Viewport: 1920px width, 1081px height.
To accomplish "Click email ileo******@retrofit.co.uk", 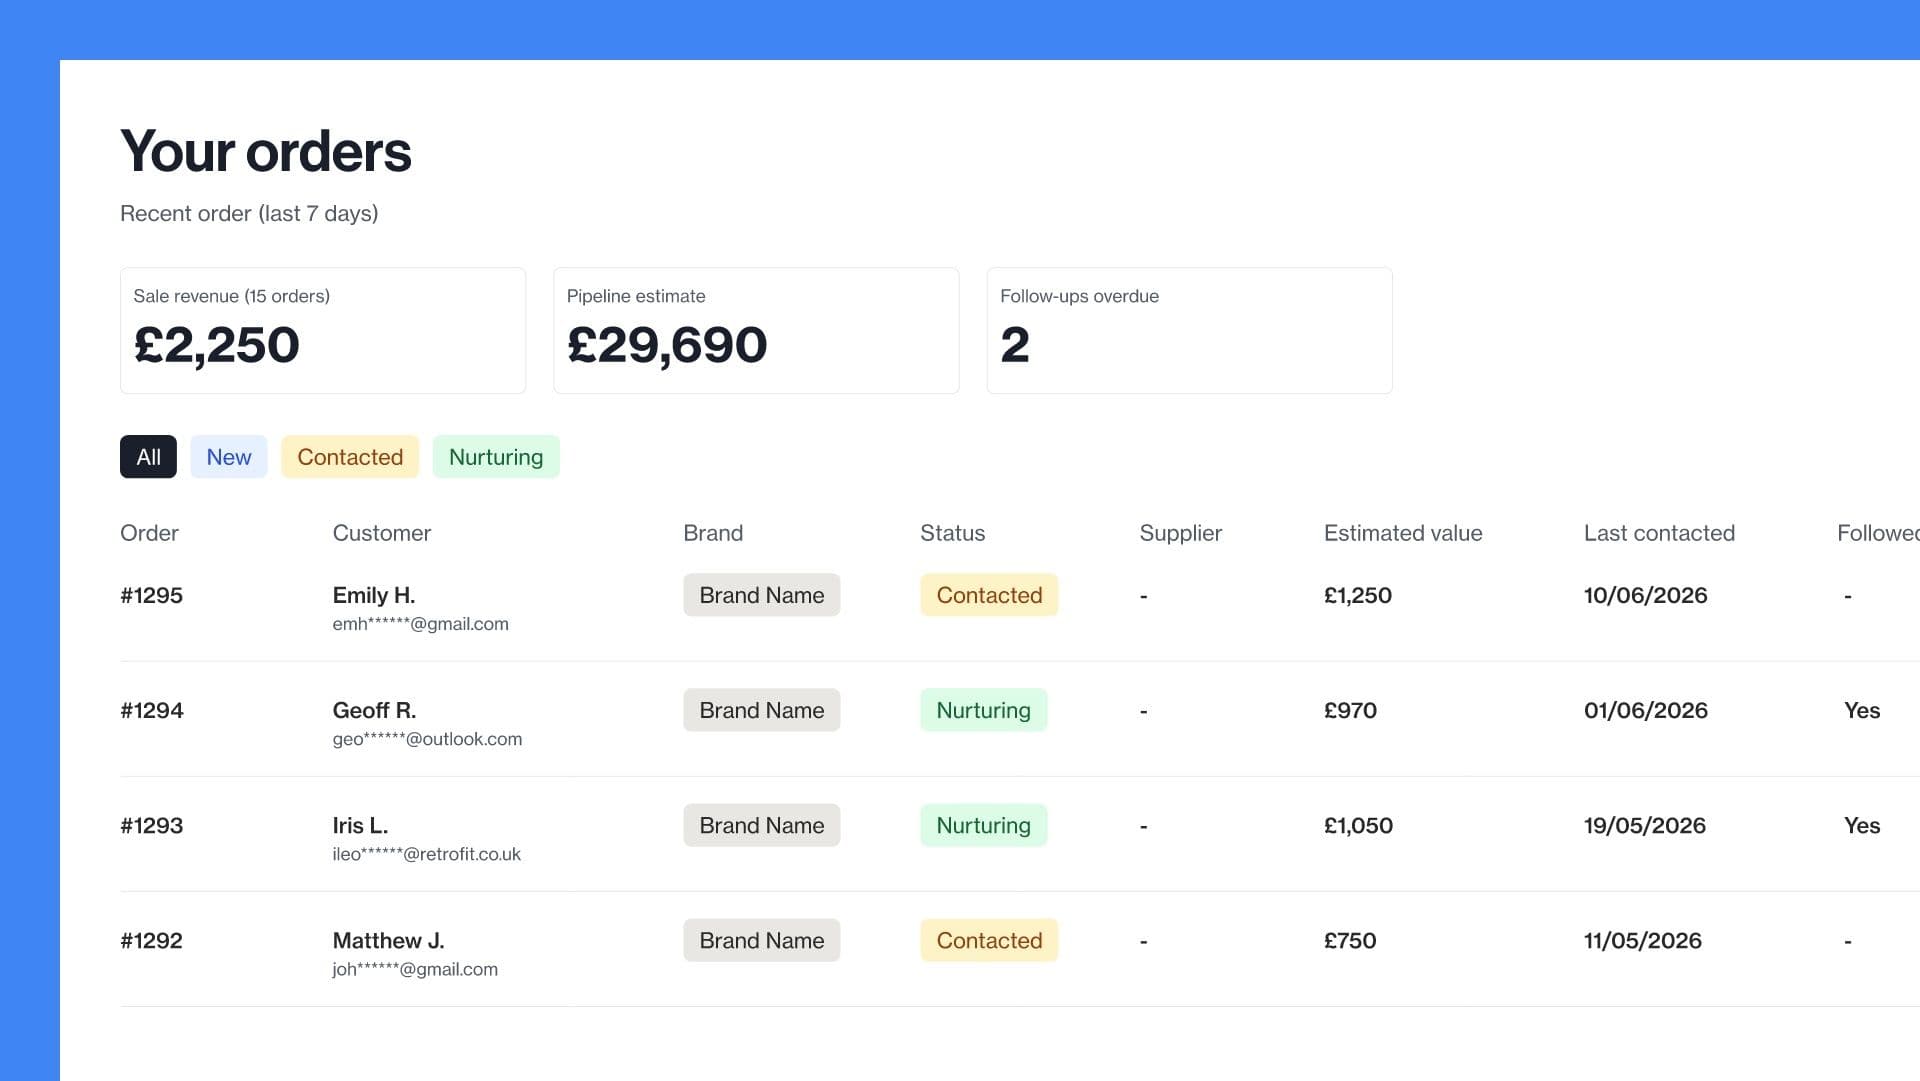I will [x=426, y=854].
